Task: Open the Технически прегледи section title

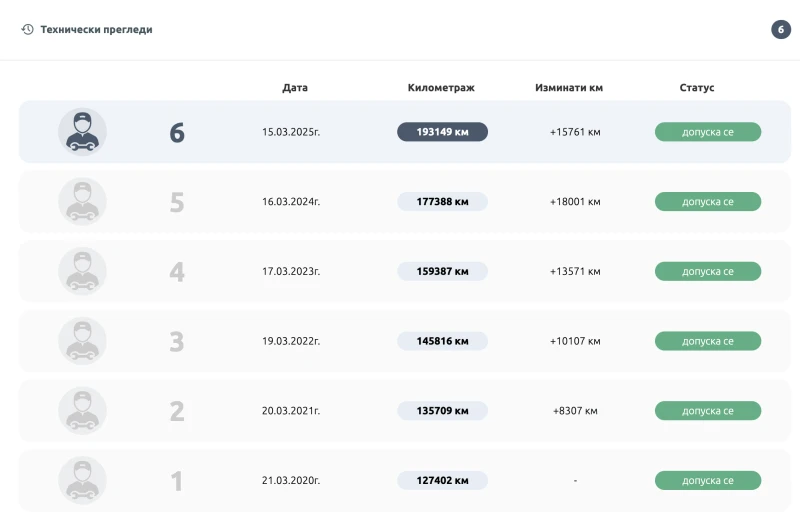Action: coord(96,30)
